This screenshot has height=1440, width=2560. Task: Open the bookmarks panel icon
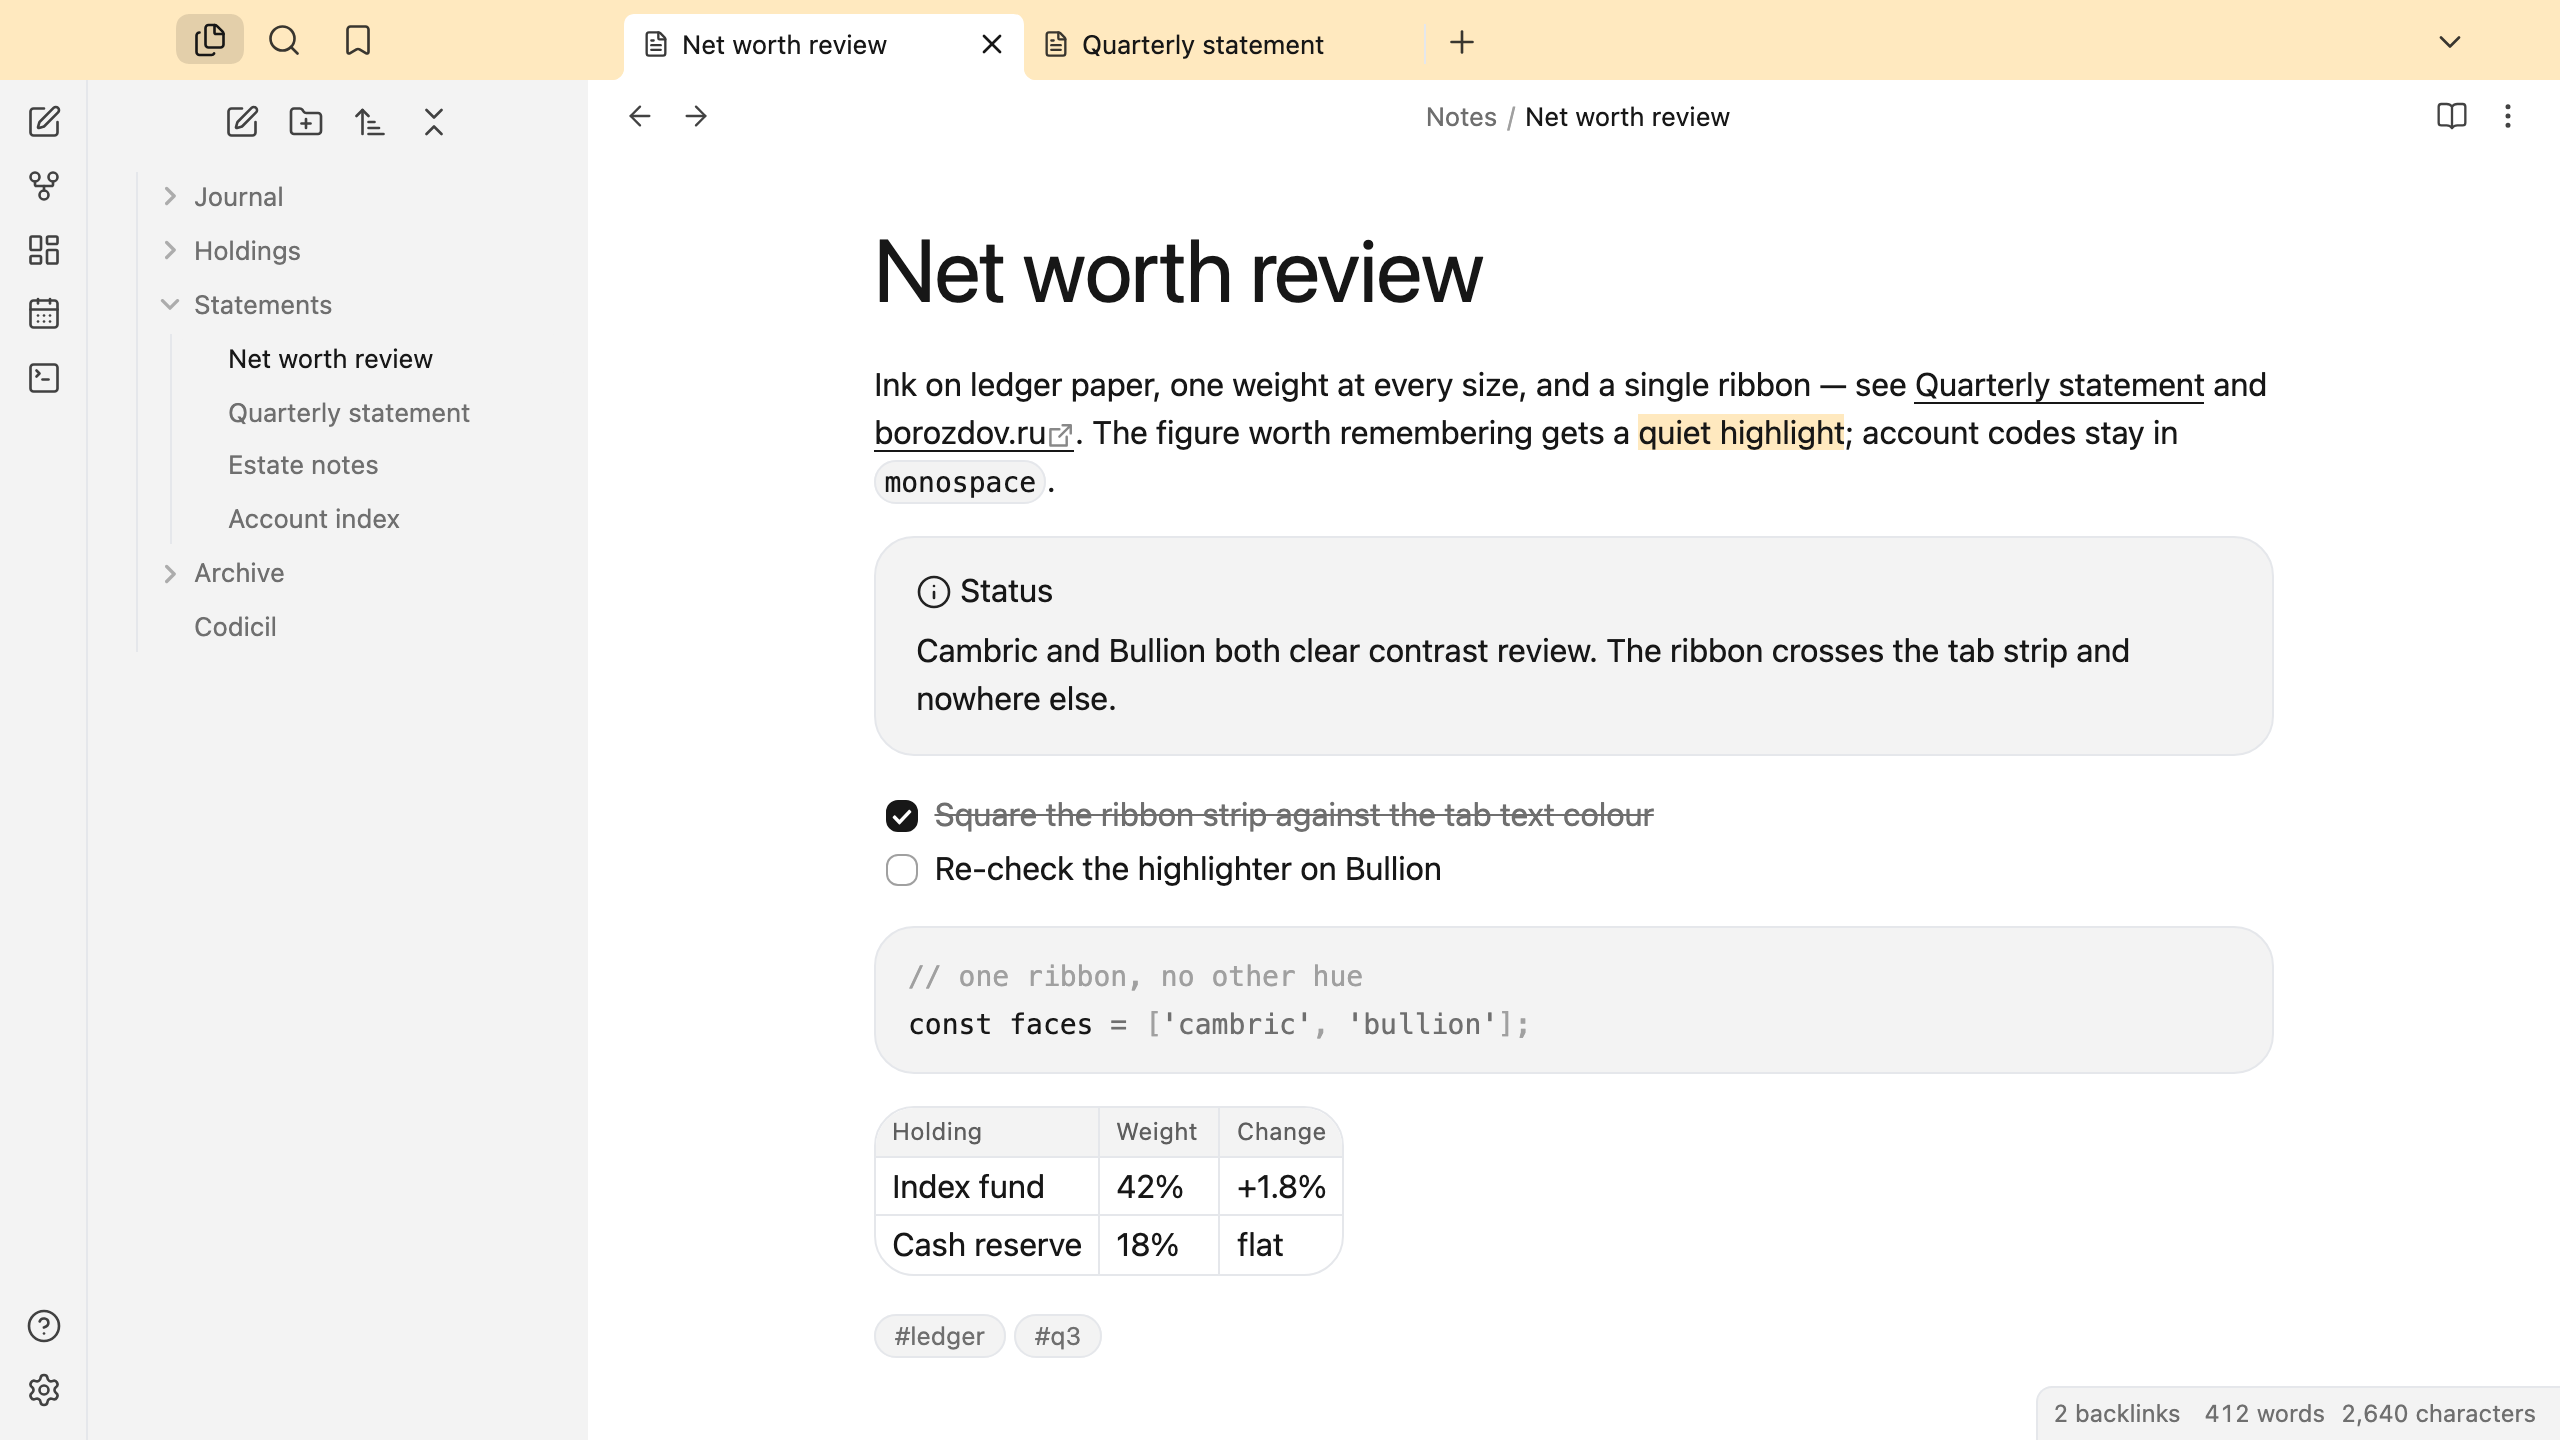tap(358, 40)
